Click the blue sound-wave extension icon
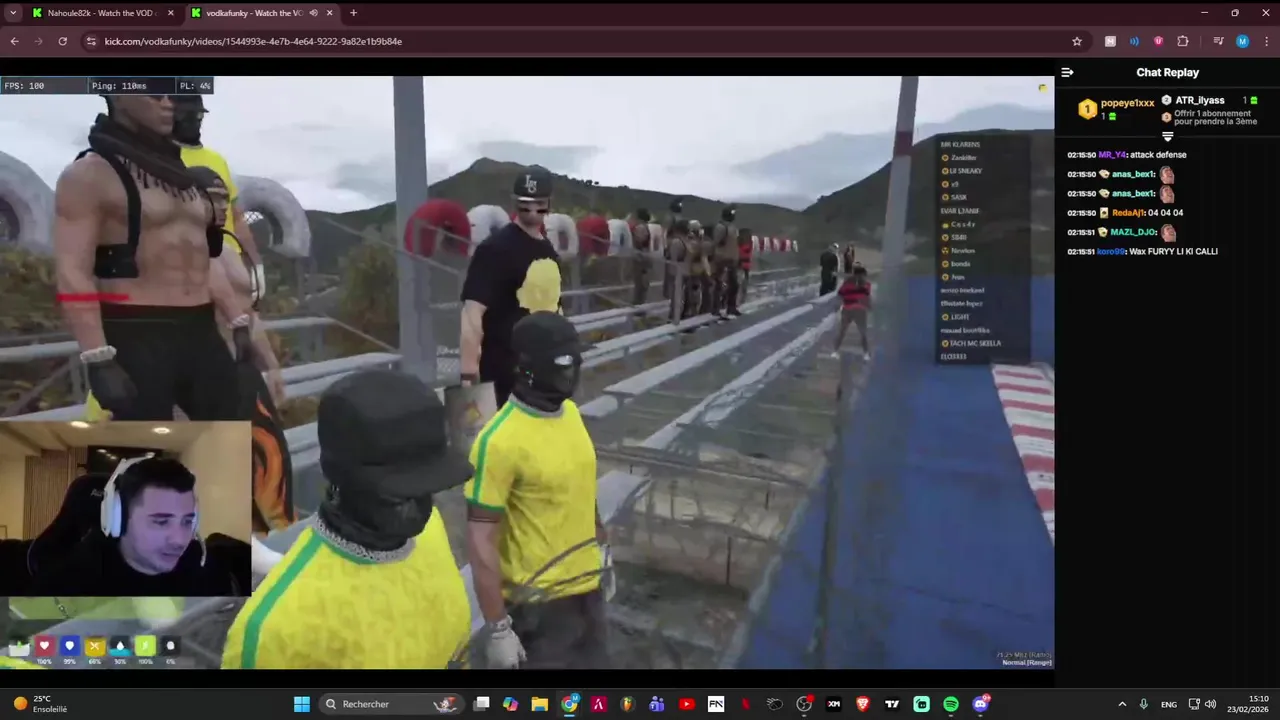 click(1134, 41)
